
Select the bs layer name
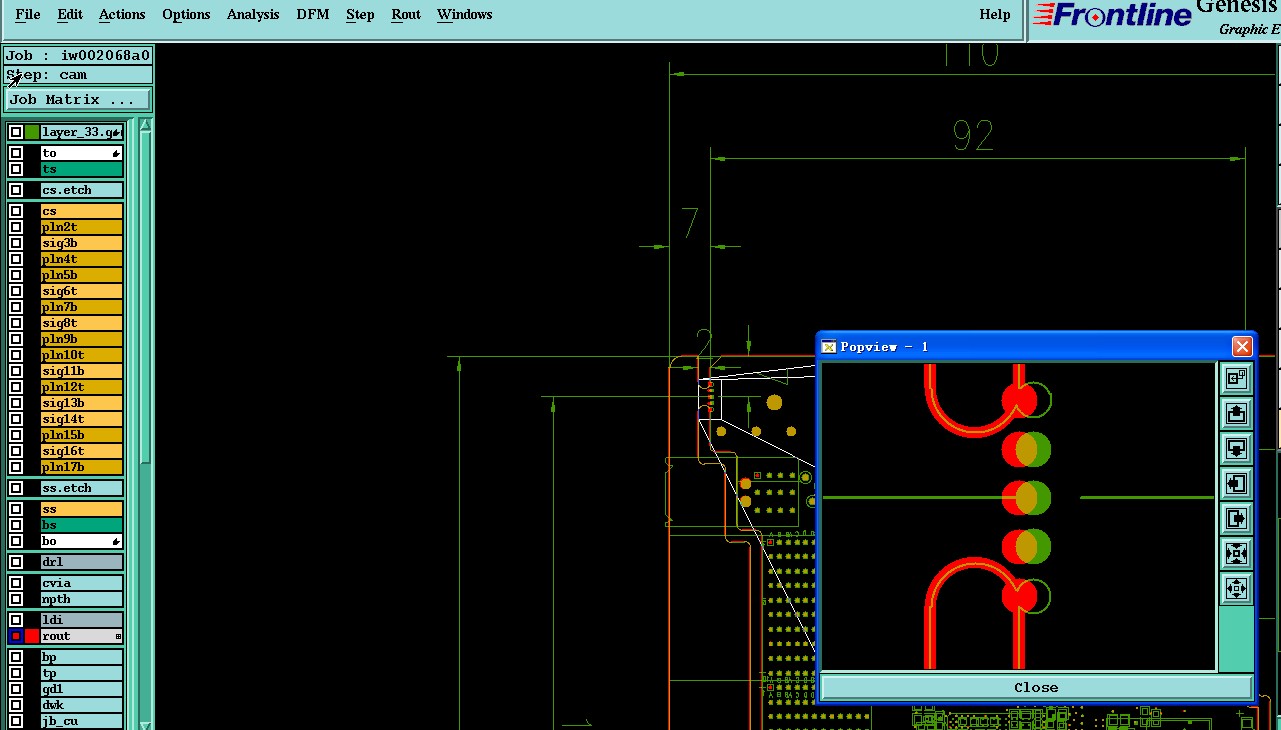tap(82, 525)
